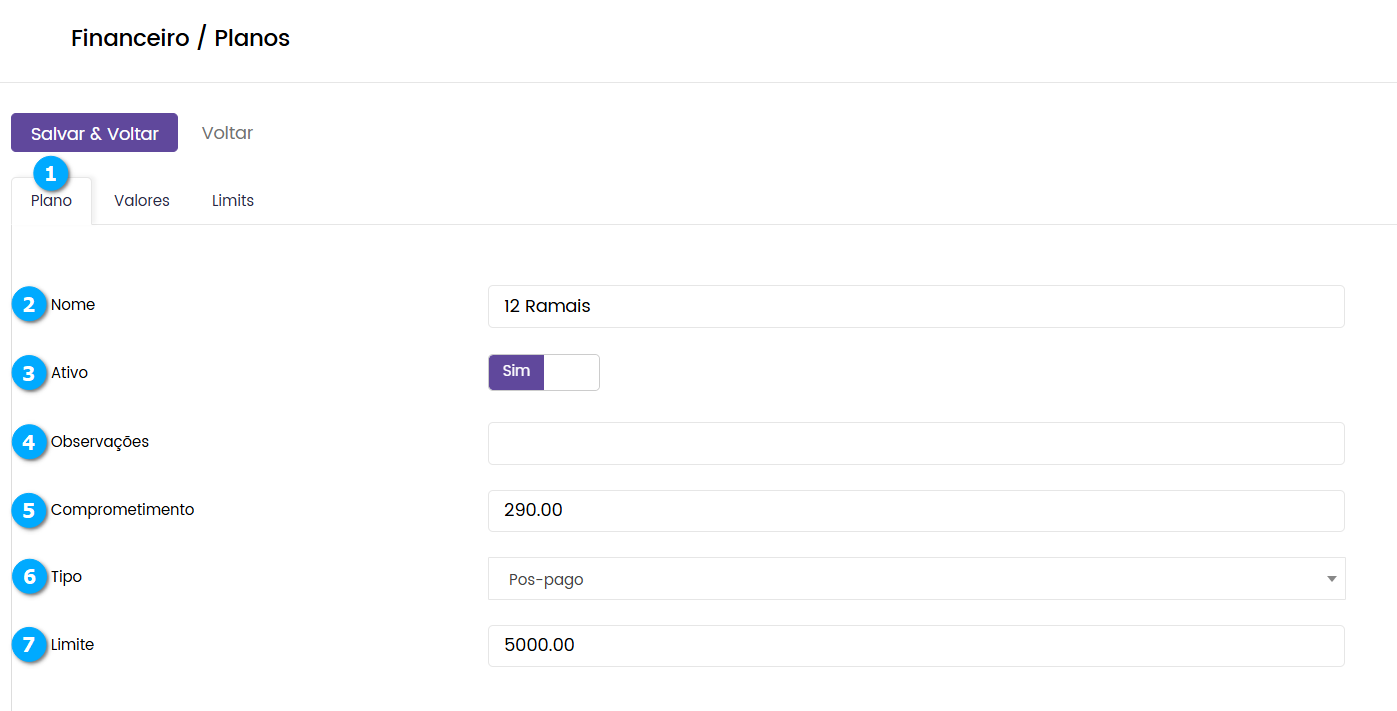Click numbered badge 5 beside Comprometimento
The height and width of the screenshot is (711, 1397).
coord(30,510)
